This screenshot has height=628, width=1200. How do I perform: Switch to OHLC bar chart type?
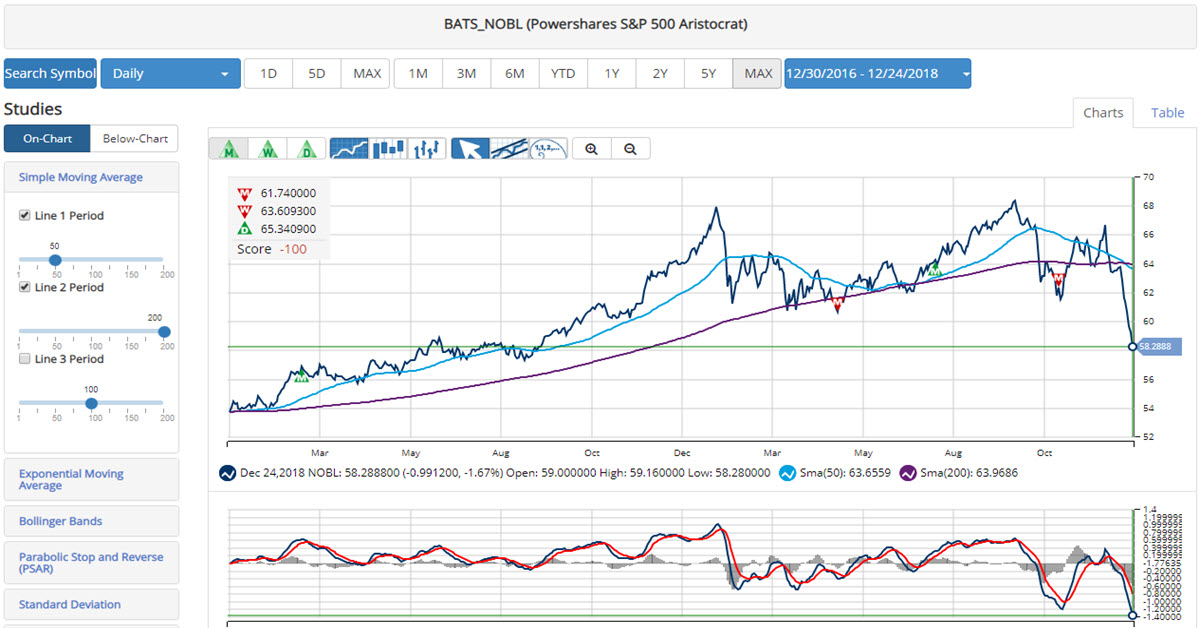click(x=428, y=149)
